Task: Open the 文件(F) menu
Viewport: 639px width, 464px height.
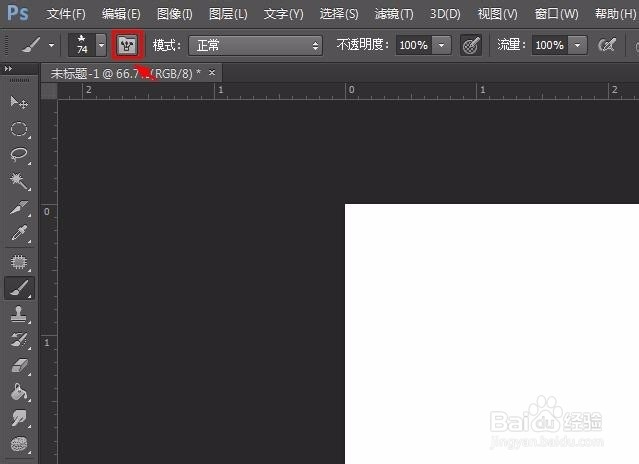Action: point(66,14)
